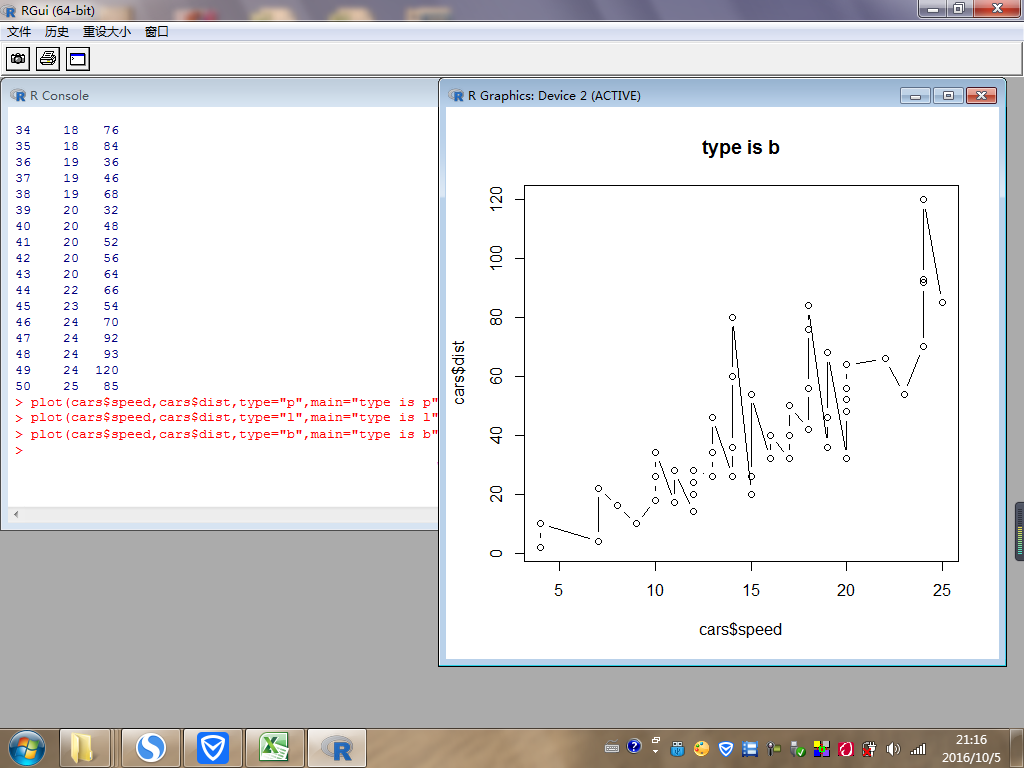This screenshot has height=768, width=1024.
Task: Click the return-focus-to-console toolbar icon
Action: point(78,59)
